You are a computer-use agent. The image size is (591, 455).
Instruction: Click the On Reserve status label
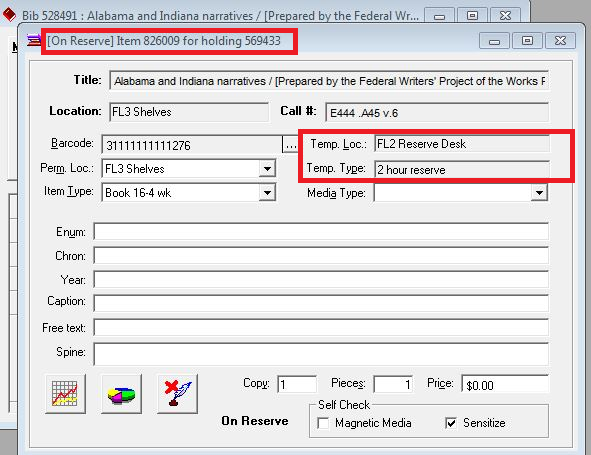point(255,421)
